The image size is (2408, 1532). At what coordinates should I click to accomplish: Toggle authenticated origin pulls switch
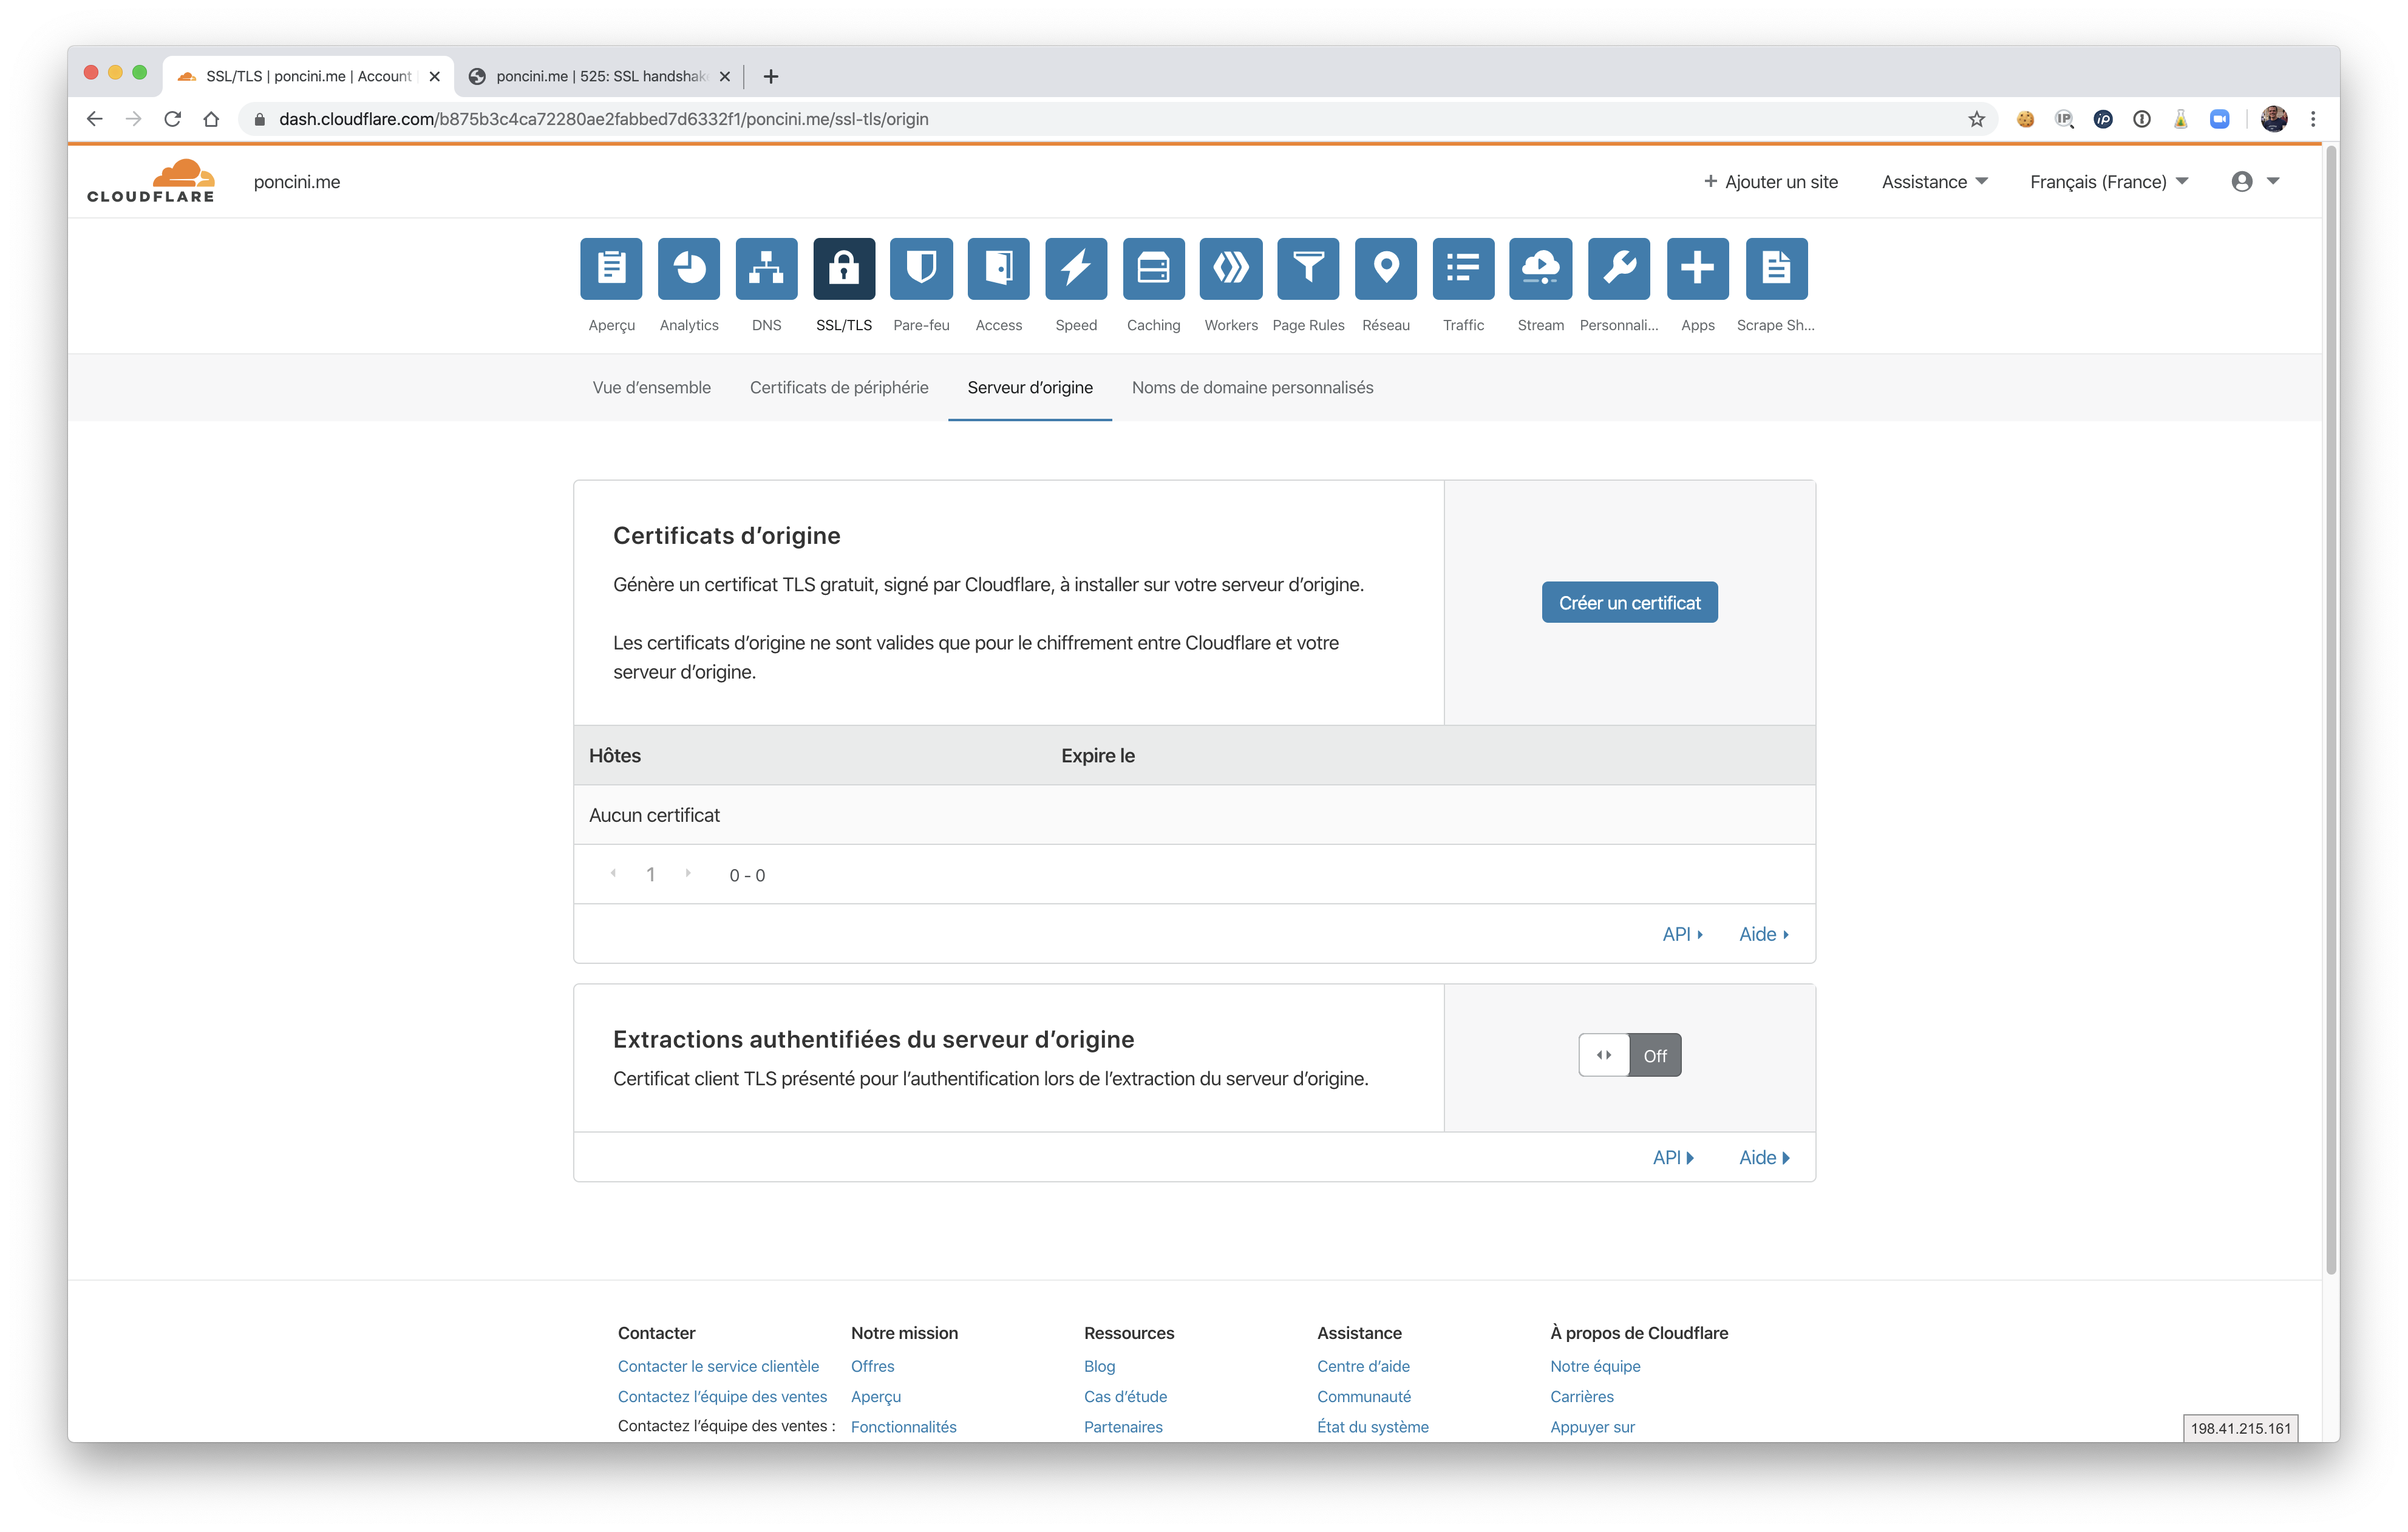1629,1055
